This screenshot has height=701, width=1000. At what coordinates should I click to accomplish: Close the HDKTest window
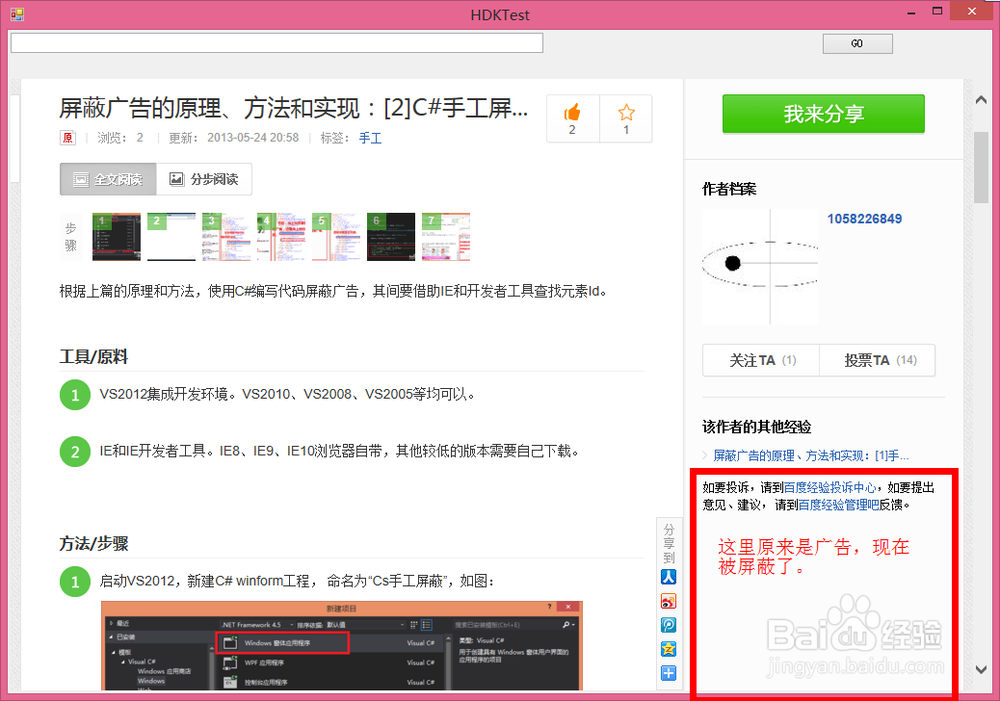pos(971,11)
